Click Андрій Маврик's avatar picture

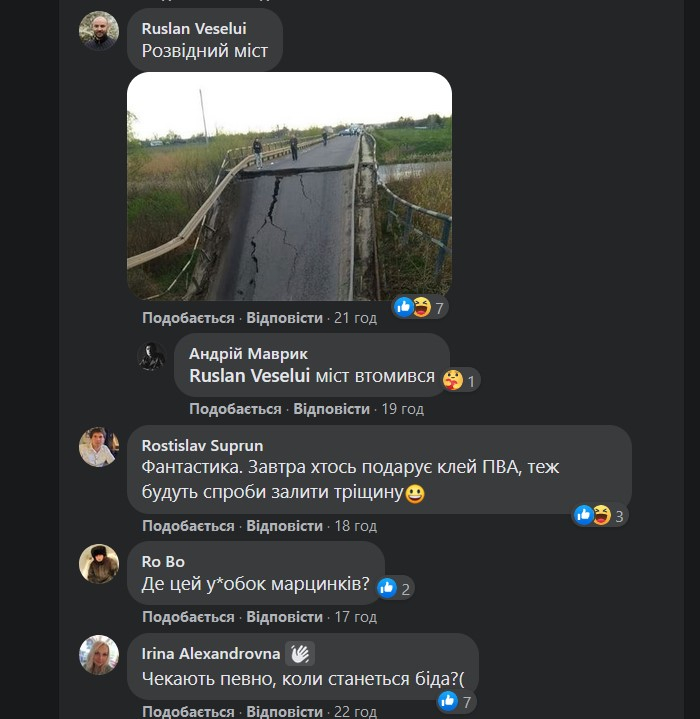(151, 357)
